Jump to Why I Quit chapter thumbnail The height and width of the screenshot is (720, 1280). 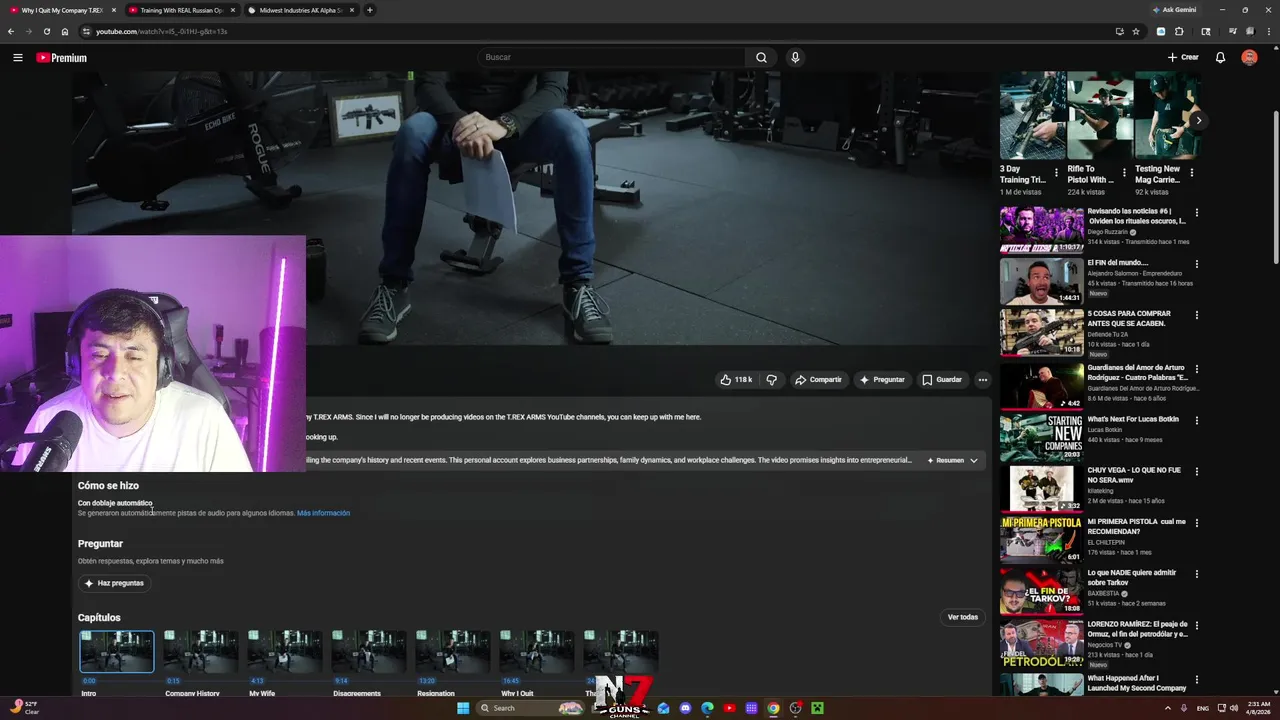pyautogui.click(x=537, y=652)
